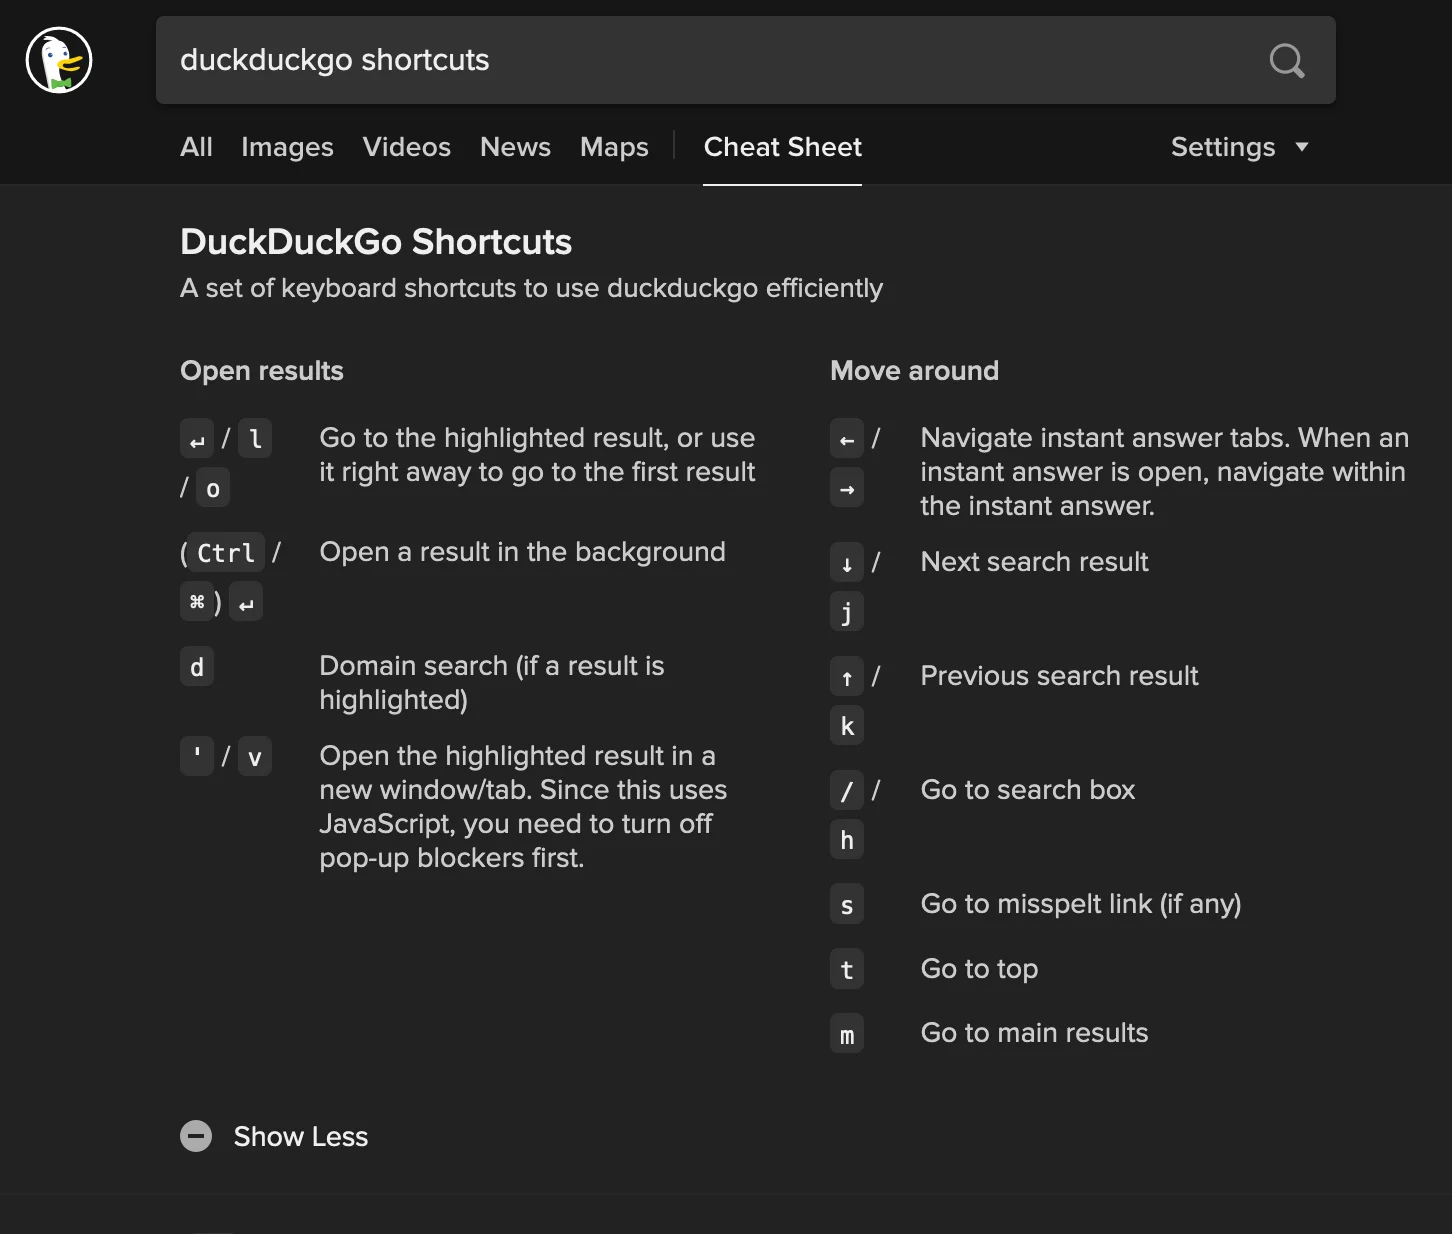This screenshot has height=1234, width=1452.
Task: Click inside the search input field
Action: coord(700,60)
